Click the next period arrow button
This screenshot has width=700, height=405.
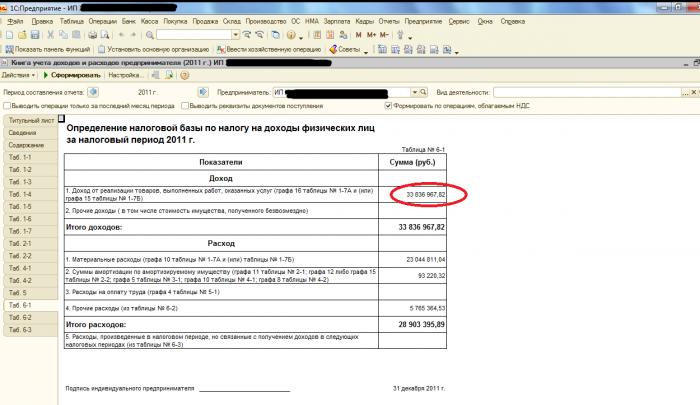[203, 92]
